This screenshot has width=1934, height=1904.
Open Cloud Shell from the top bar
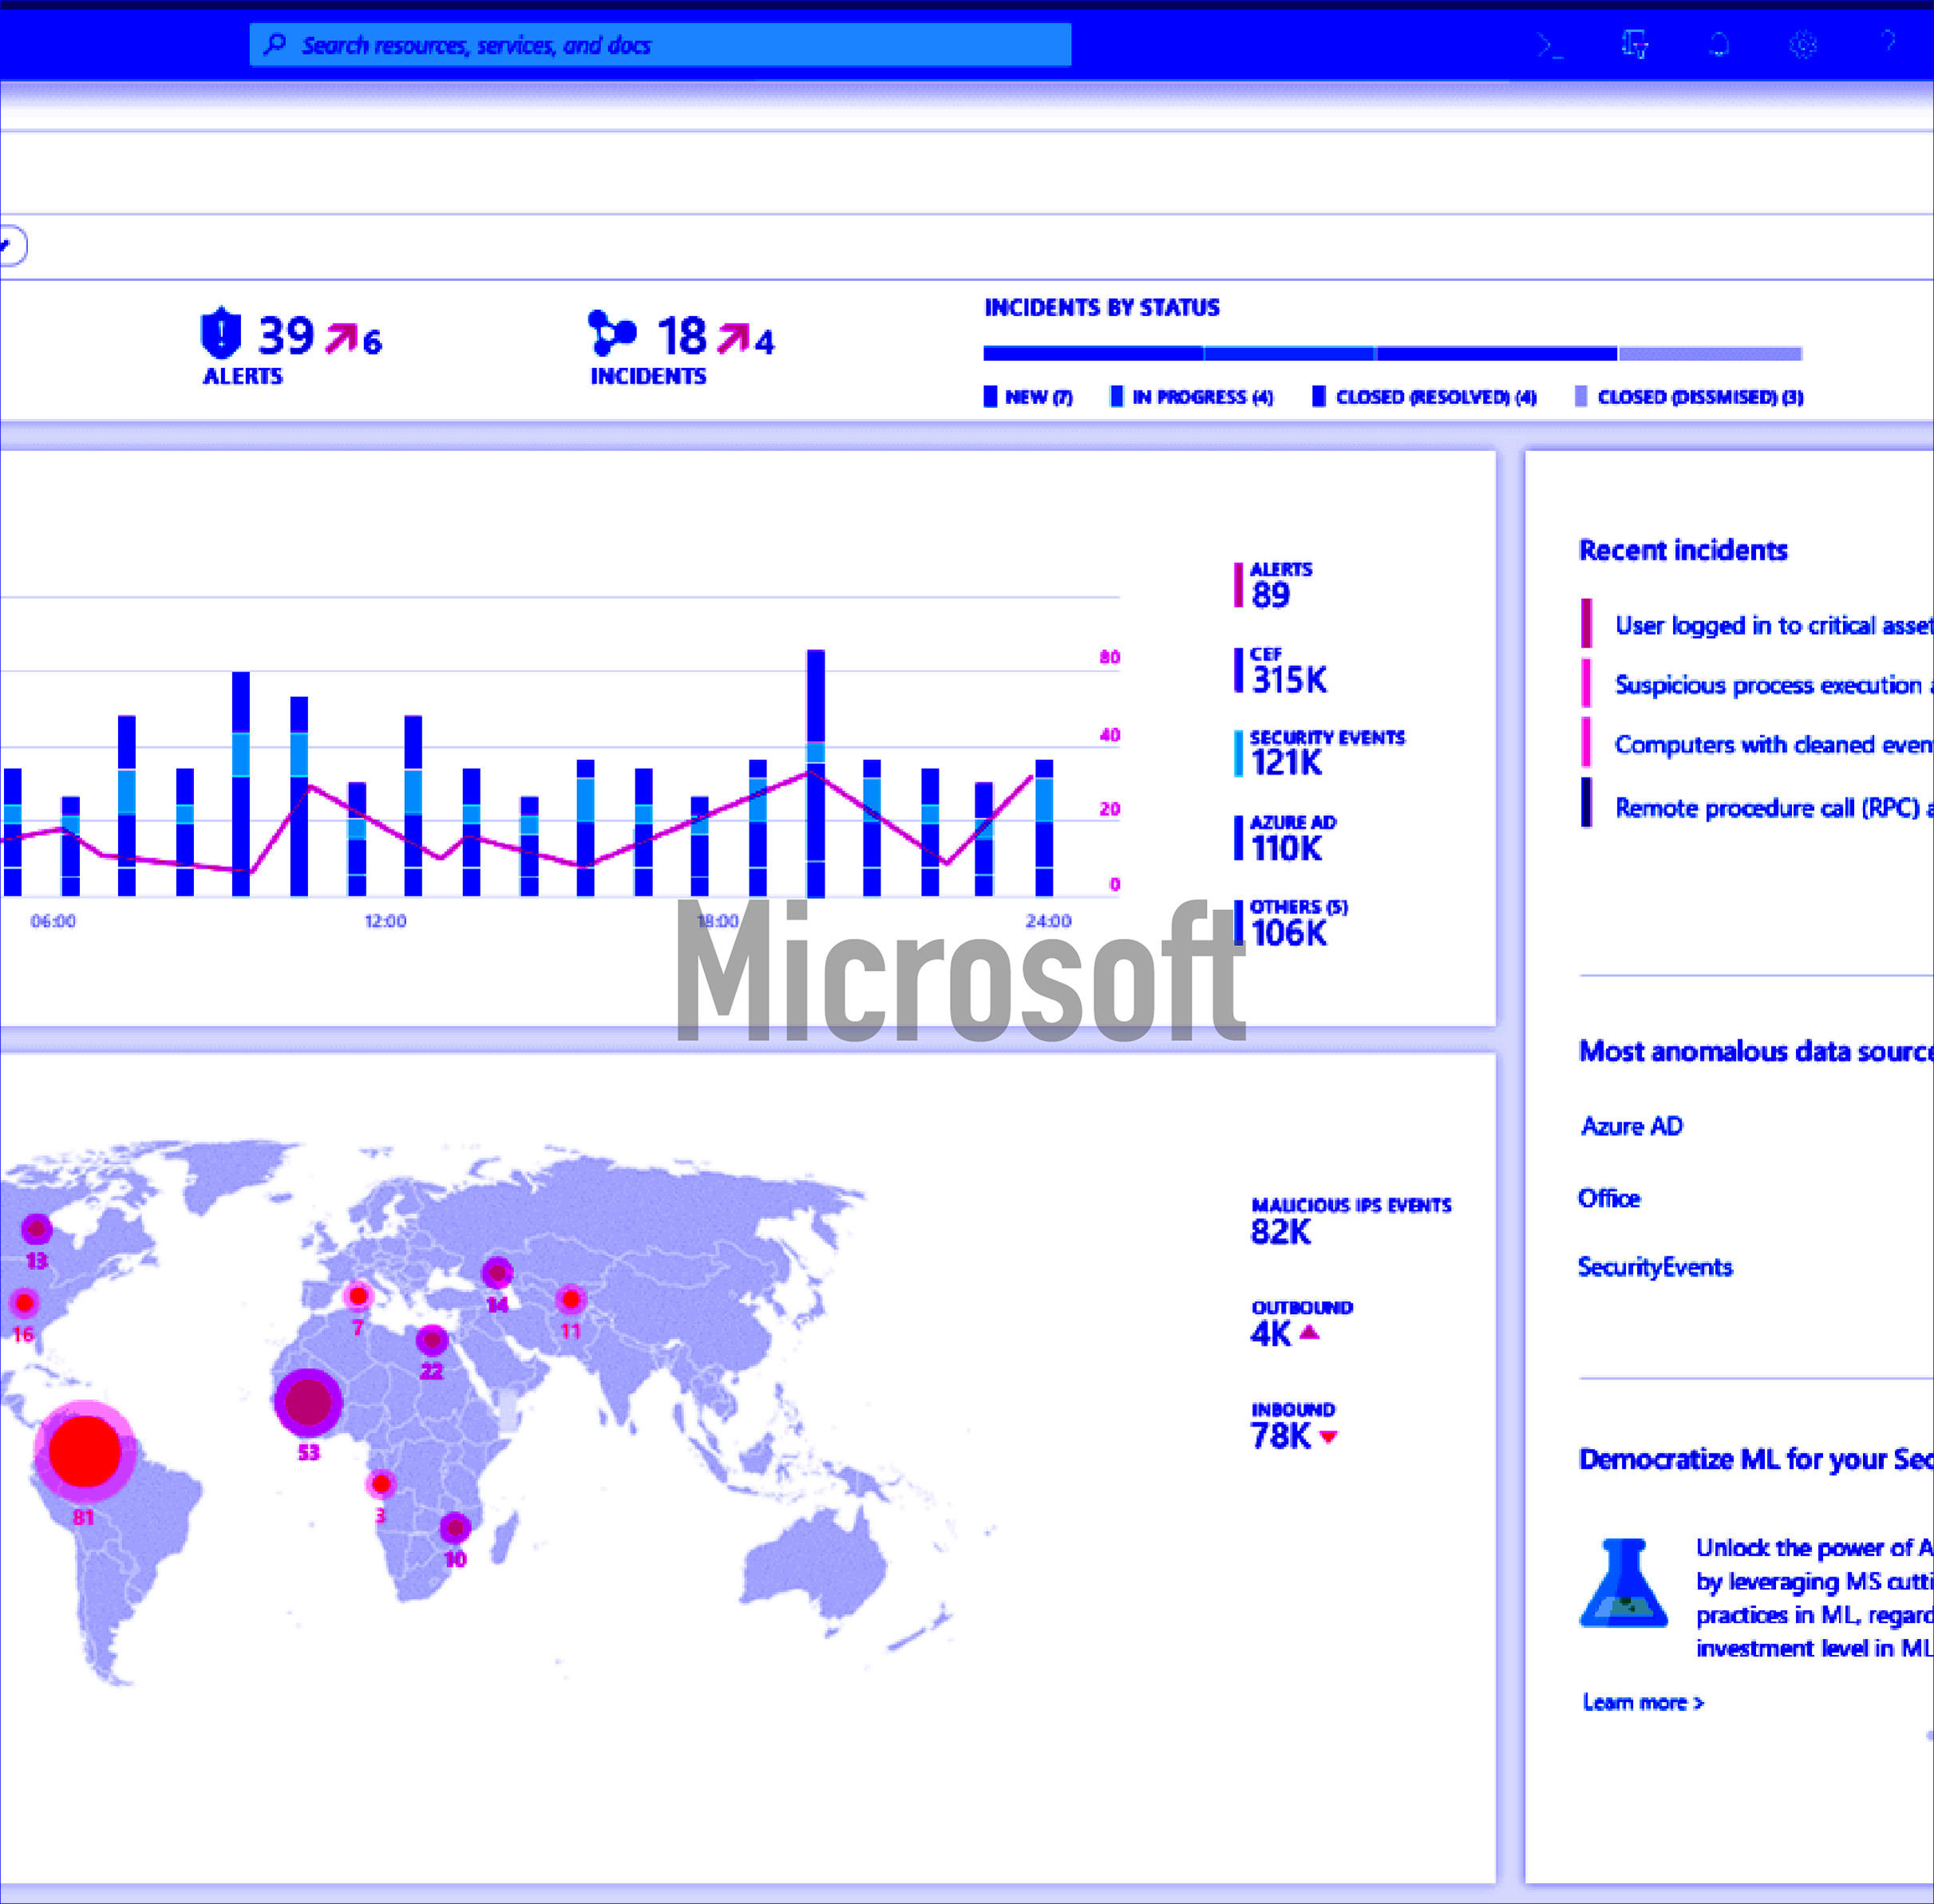[1550, 45]
